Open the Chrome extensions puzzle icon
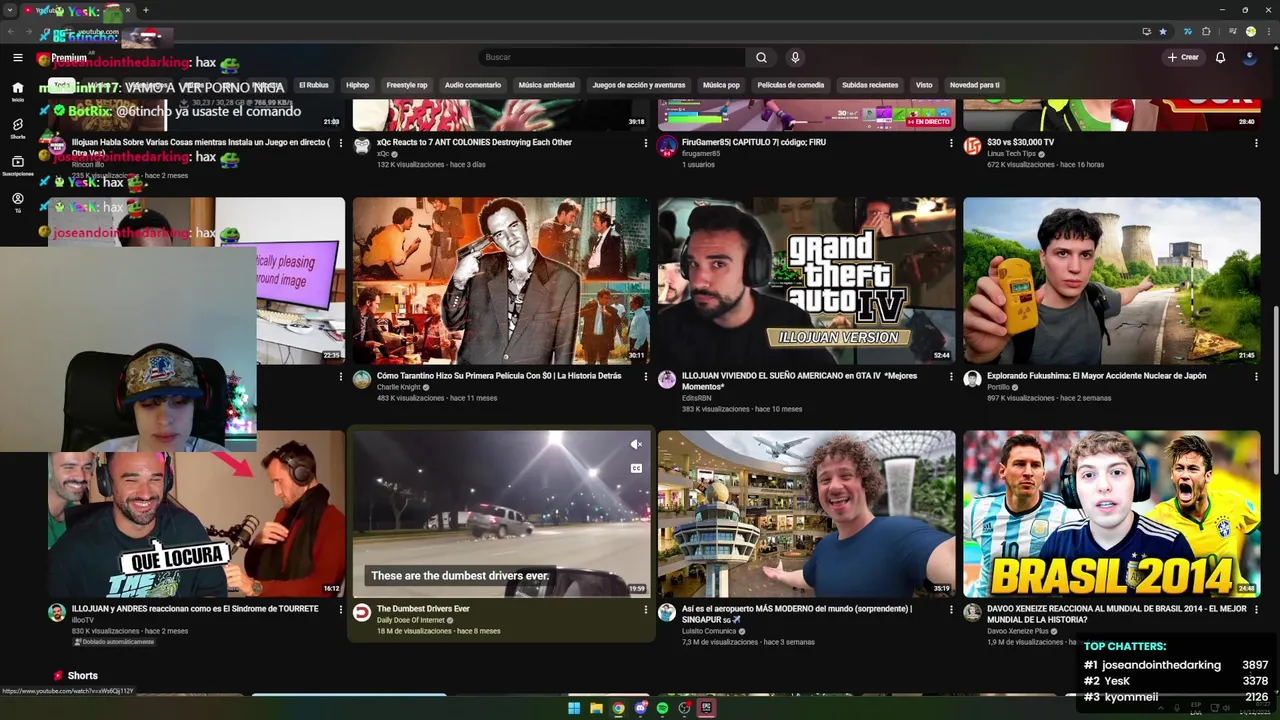The width and height of the screenshot is (1280, 720). click(x=1206, y=31)
